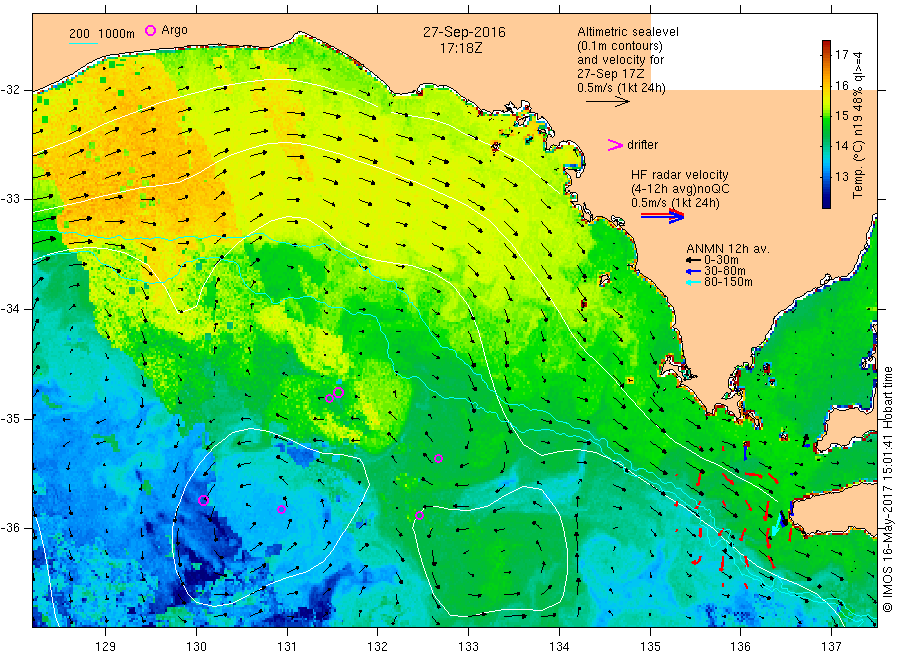Viewport: 900px width, 660px height.
Task: Click the "(4-12h avg)noQC" legend text
Action: pos(680,189)
